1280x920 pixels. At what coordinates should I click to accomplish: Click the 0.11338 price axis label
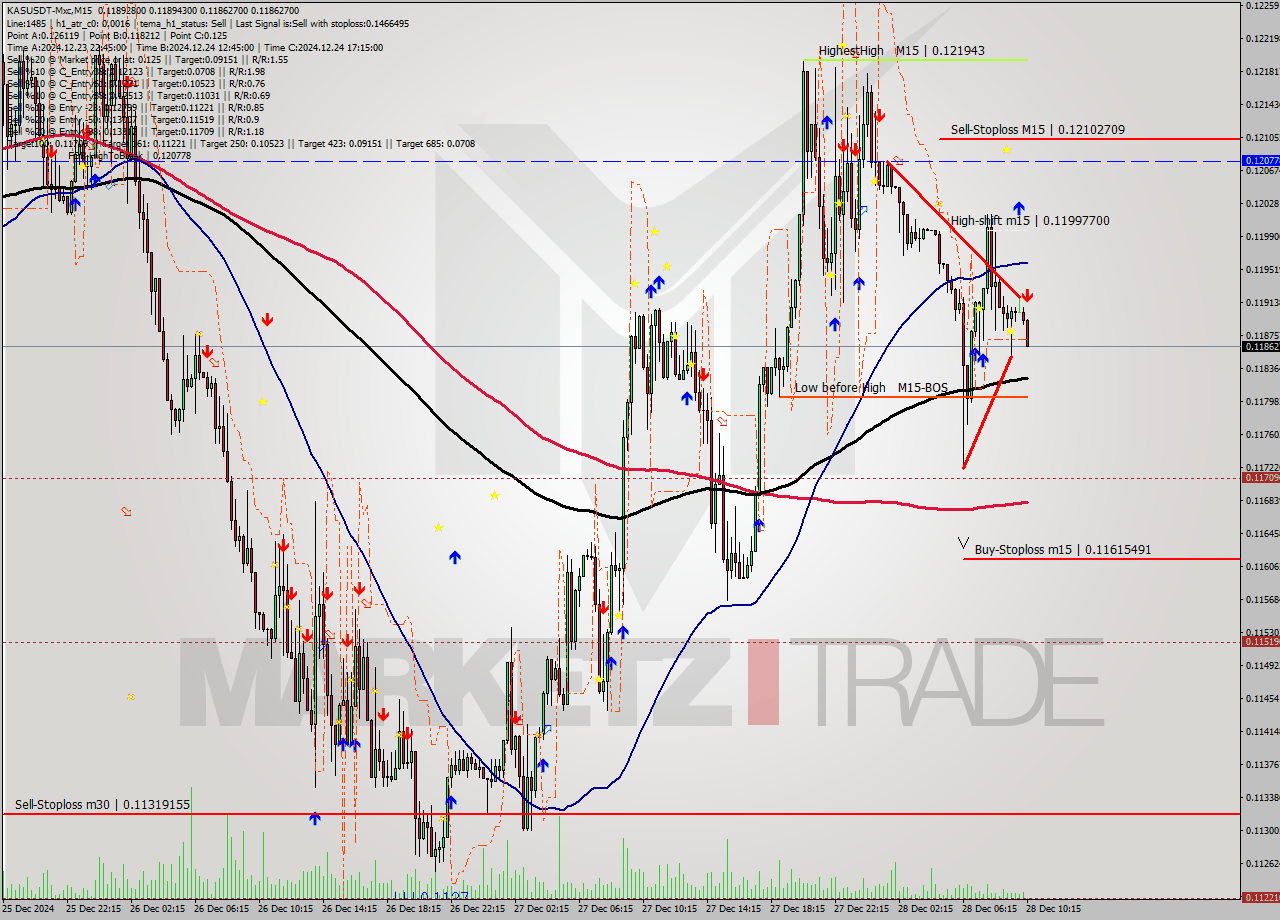1262,797
